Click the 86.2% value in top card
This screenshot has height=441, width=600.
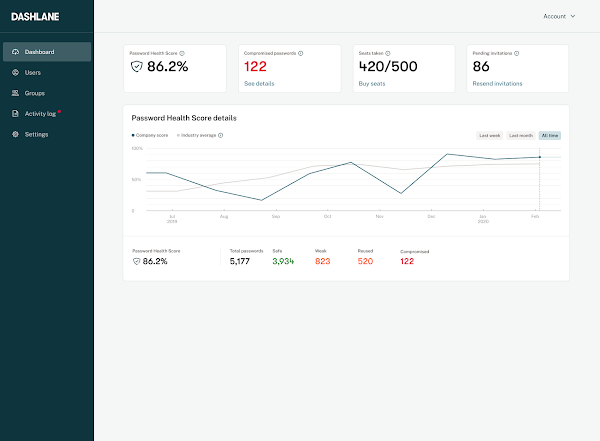(x=168, y=67)
